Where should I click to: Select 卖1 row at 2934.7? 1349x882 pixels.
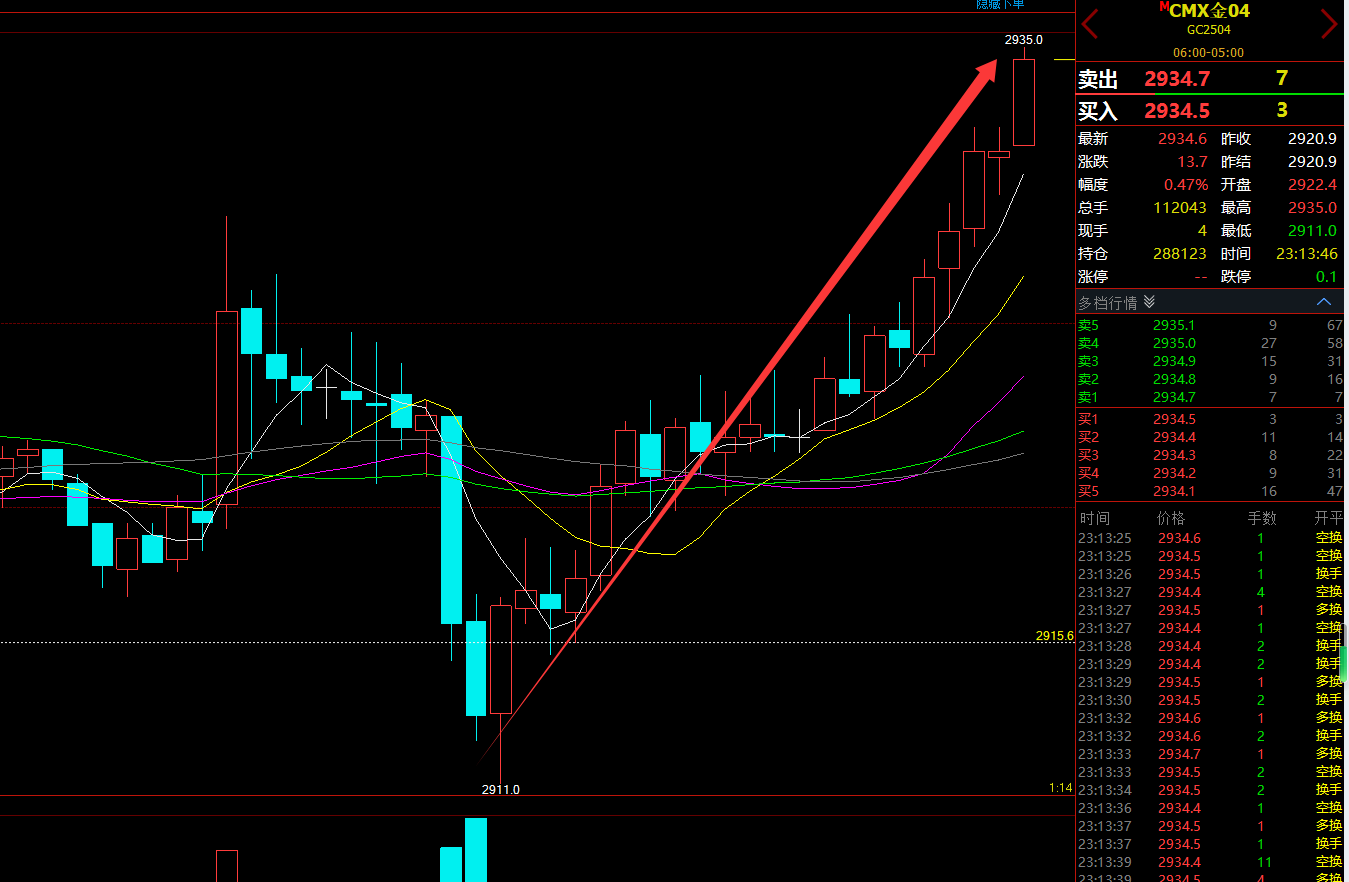tap(1210, 397)
